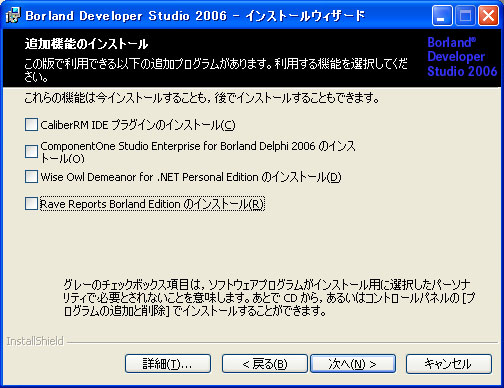504x388 pixels.
Task: Toggle Rave Reports Borland Edition checkbox
Action: point(31,203)
